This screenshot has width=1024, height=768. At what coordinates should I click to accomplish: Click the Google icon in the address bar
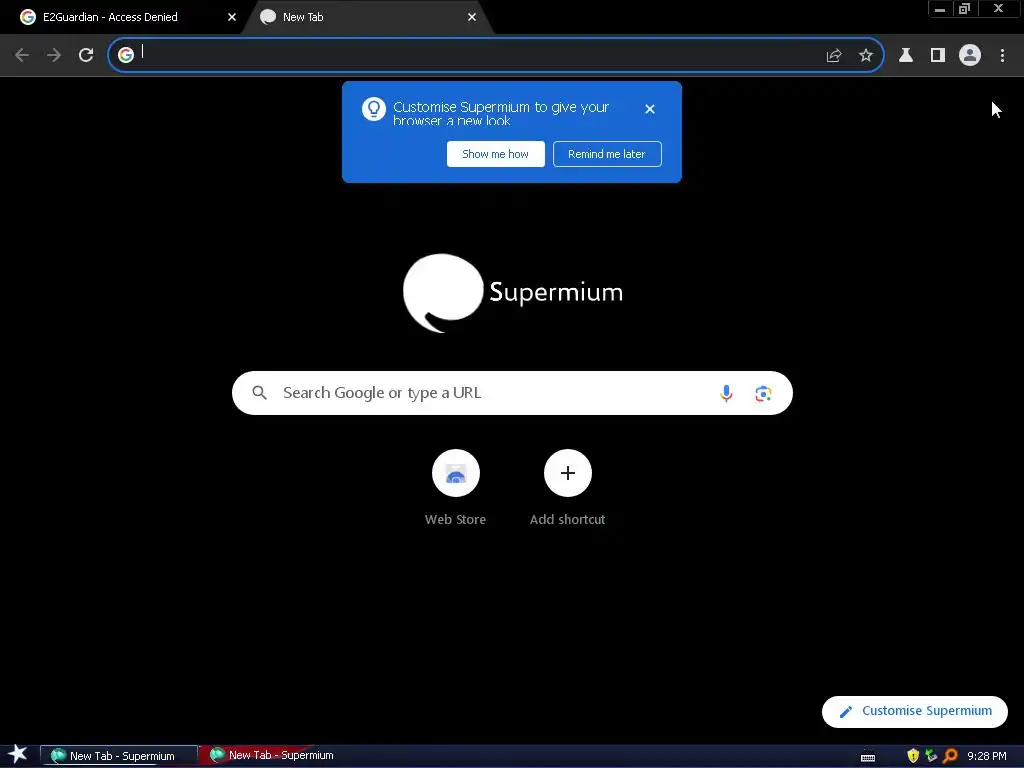tap(125, 56)
